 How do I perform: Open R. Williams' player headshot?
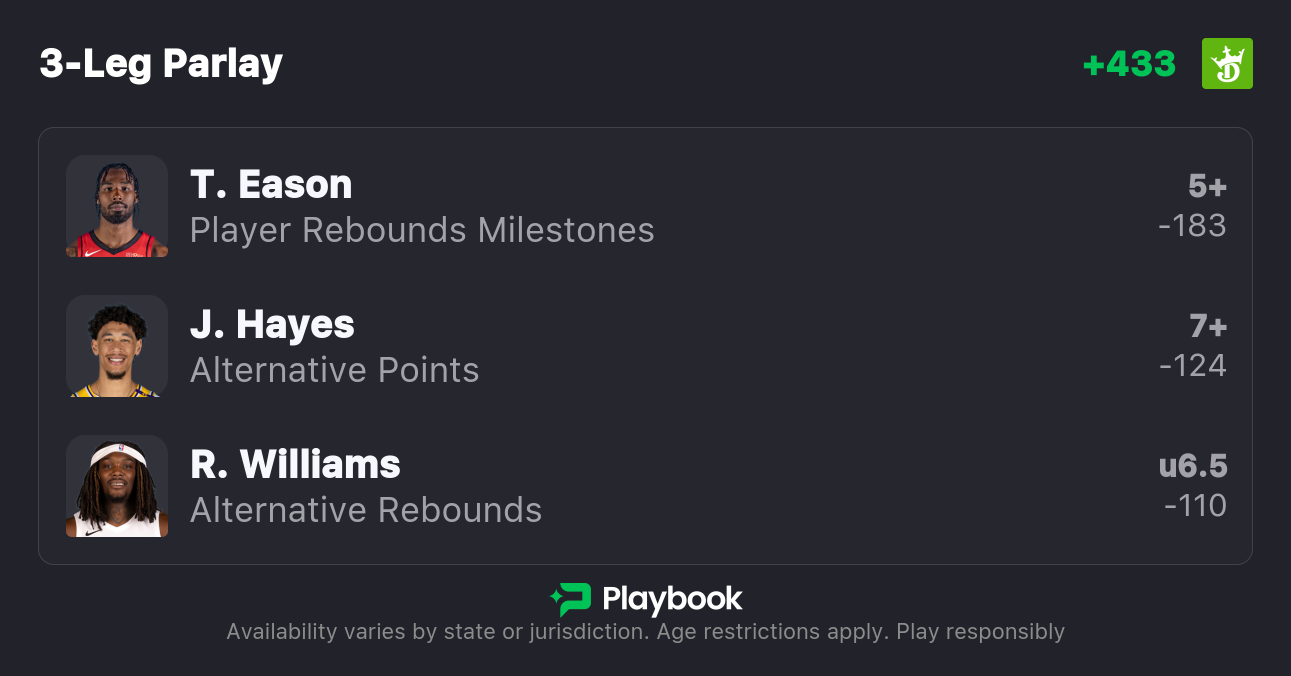click(x=117, y=486)
